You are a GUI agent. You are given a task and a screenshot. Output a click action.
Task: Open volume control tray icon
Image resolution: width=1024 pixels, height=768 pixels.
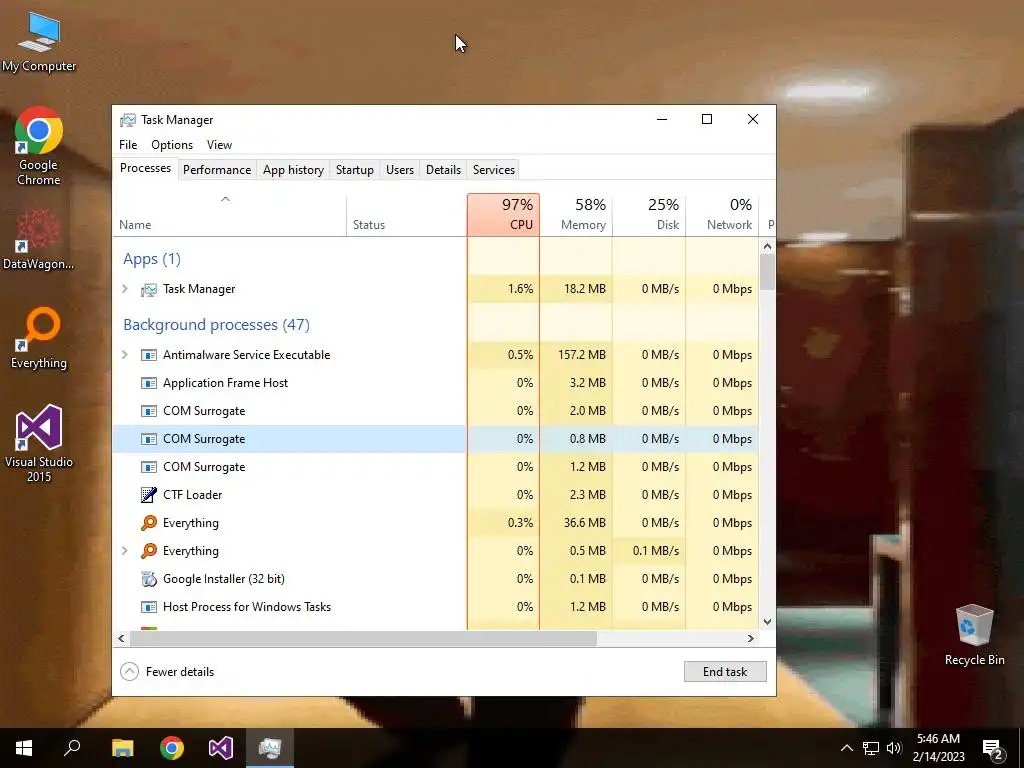[894, 748]
